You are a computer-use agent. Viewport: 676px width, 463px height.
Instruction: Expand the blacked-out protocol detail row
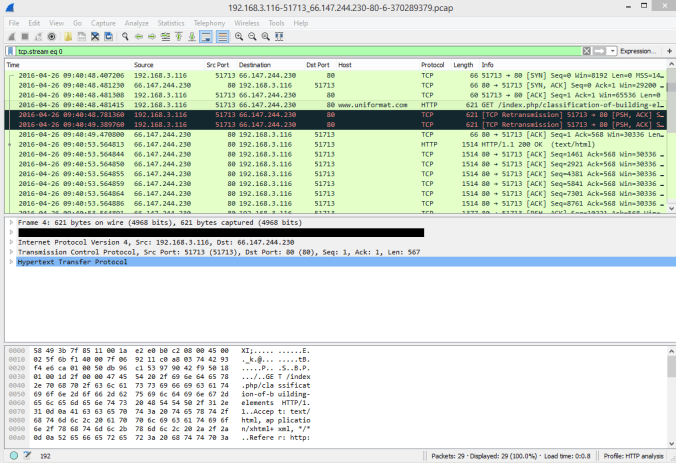(x=11, y=233)
